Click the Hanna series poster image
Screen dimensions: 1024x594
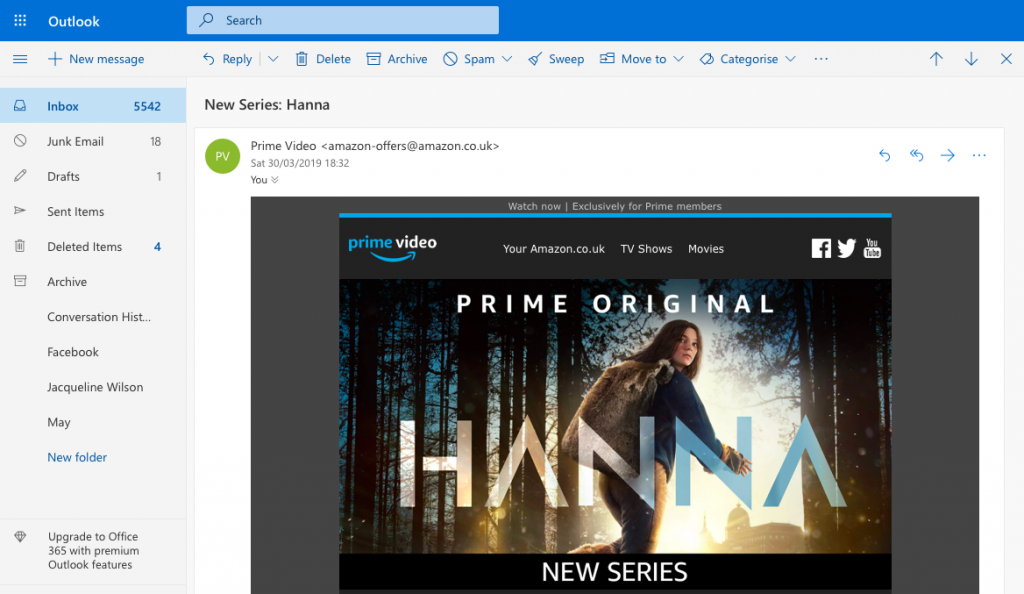(615, 416)
